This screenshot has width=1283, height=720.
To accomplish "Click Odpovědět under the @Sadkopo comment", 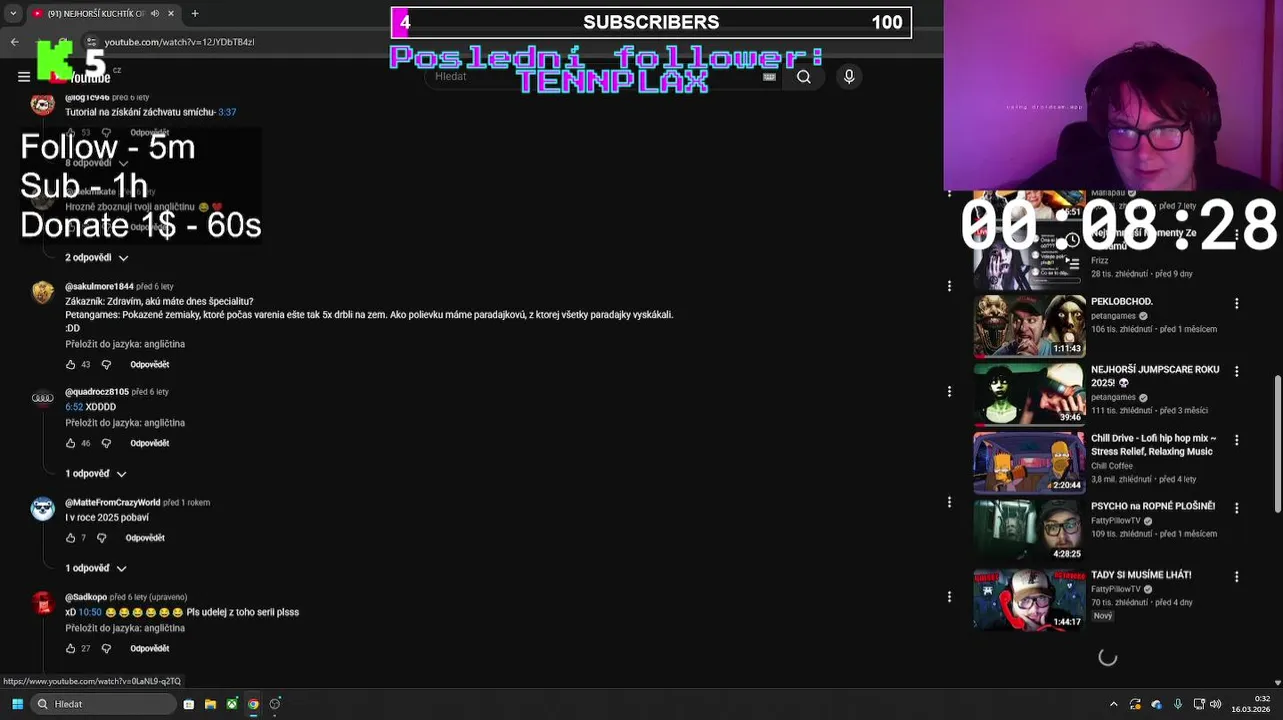I will (x=149, y=648).
